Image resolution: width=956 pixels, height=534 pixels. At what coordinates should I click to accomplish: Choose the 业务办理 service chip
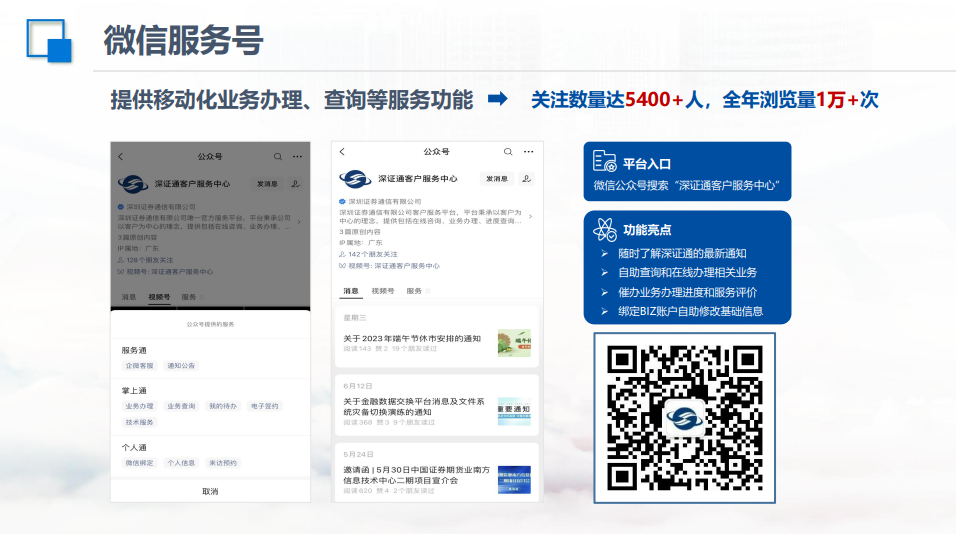[x=140, y=406]
